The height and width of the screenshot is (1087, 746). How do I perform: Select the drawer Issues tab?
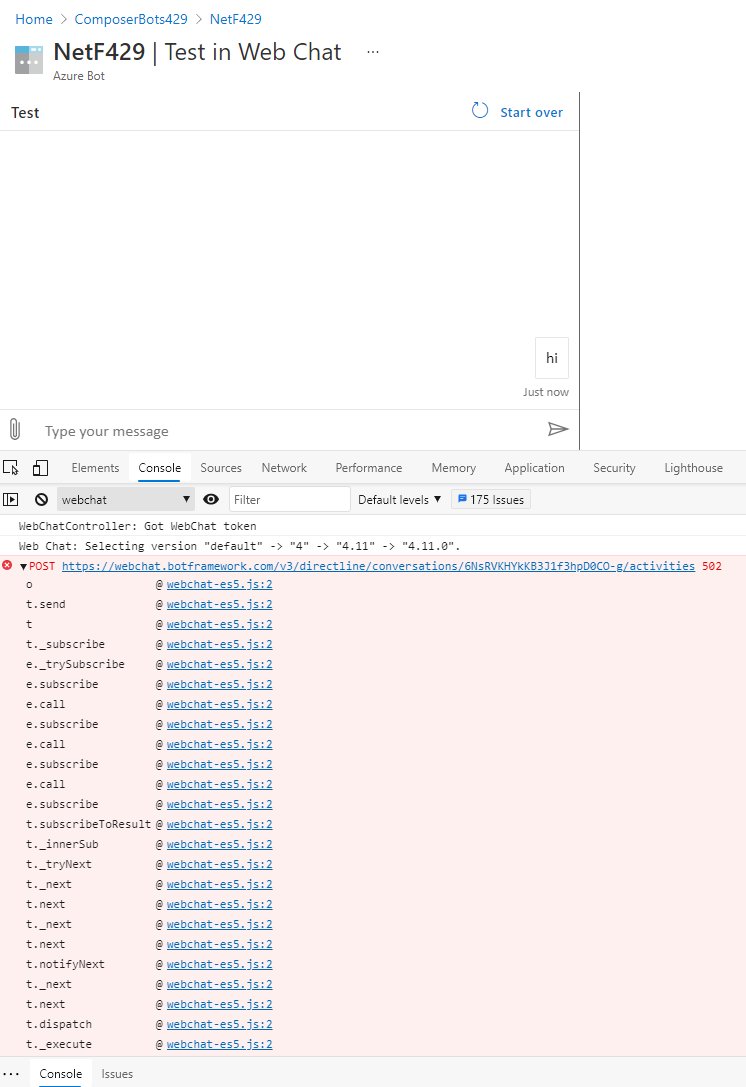[117, 1073]
